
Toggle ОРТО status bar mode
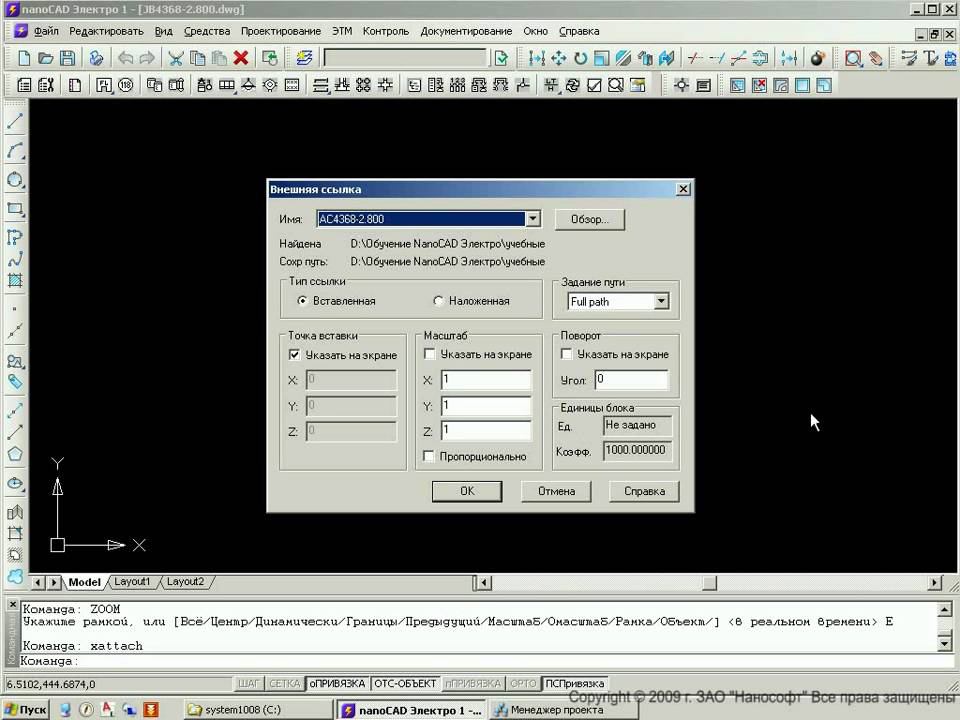[x=523, y=683]
